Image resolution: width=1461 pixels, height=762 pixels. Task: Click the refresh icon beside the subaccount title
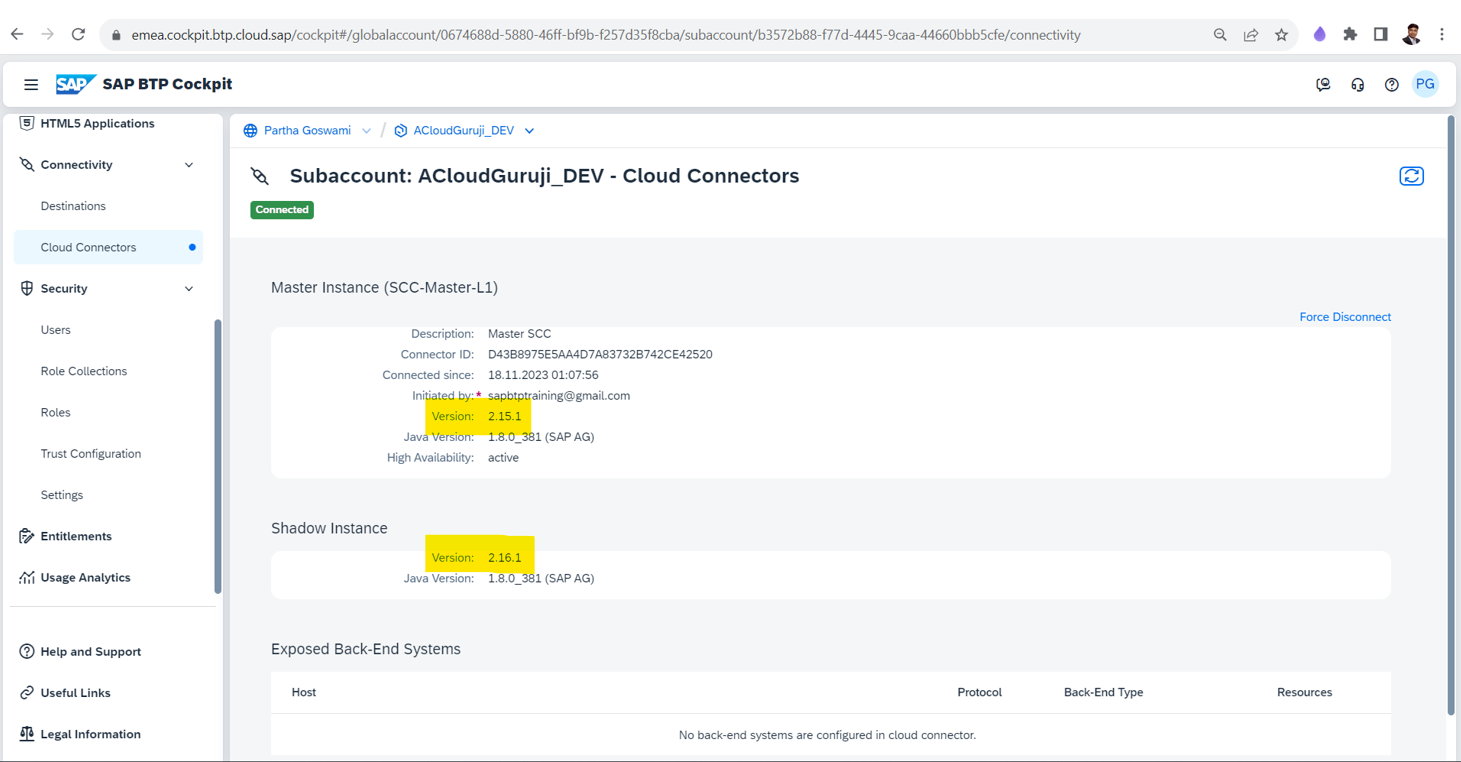tap(1411, 176)
